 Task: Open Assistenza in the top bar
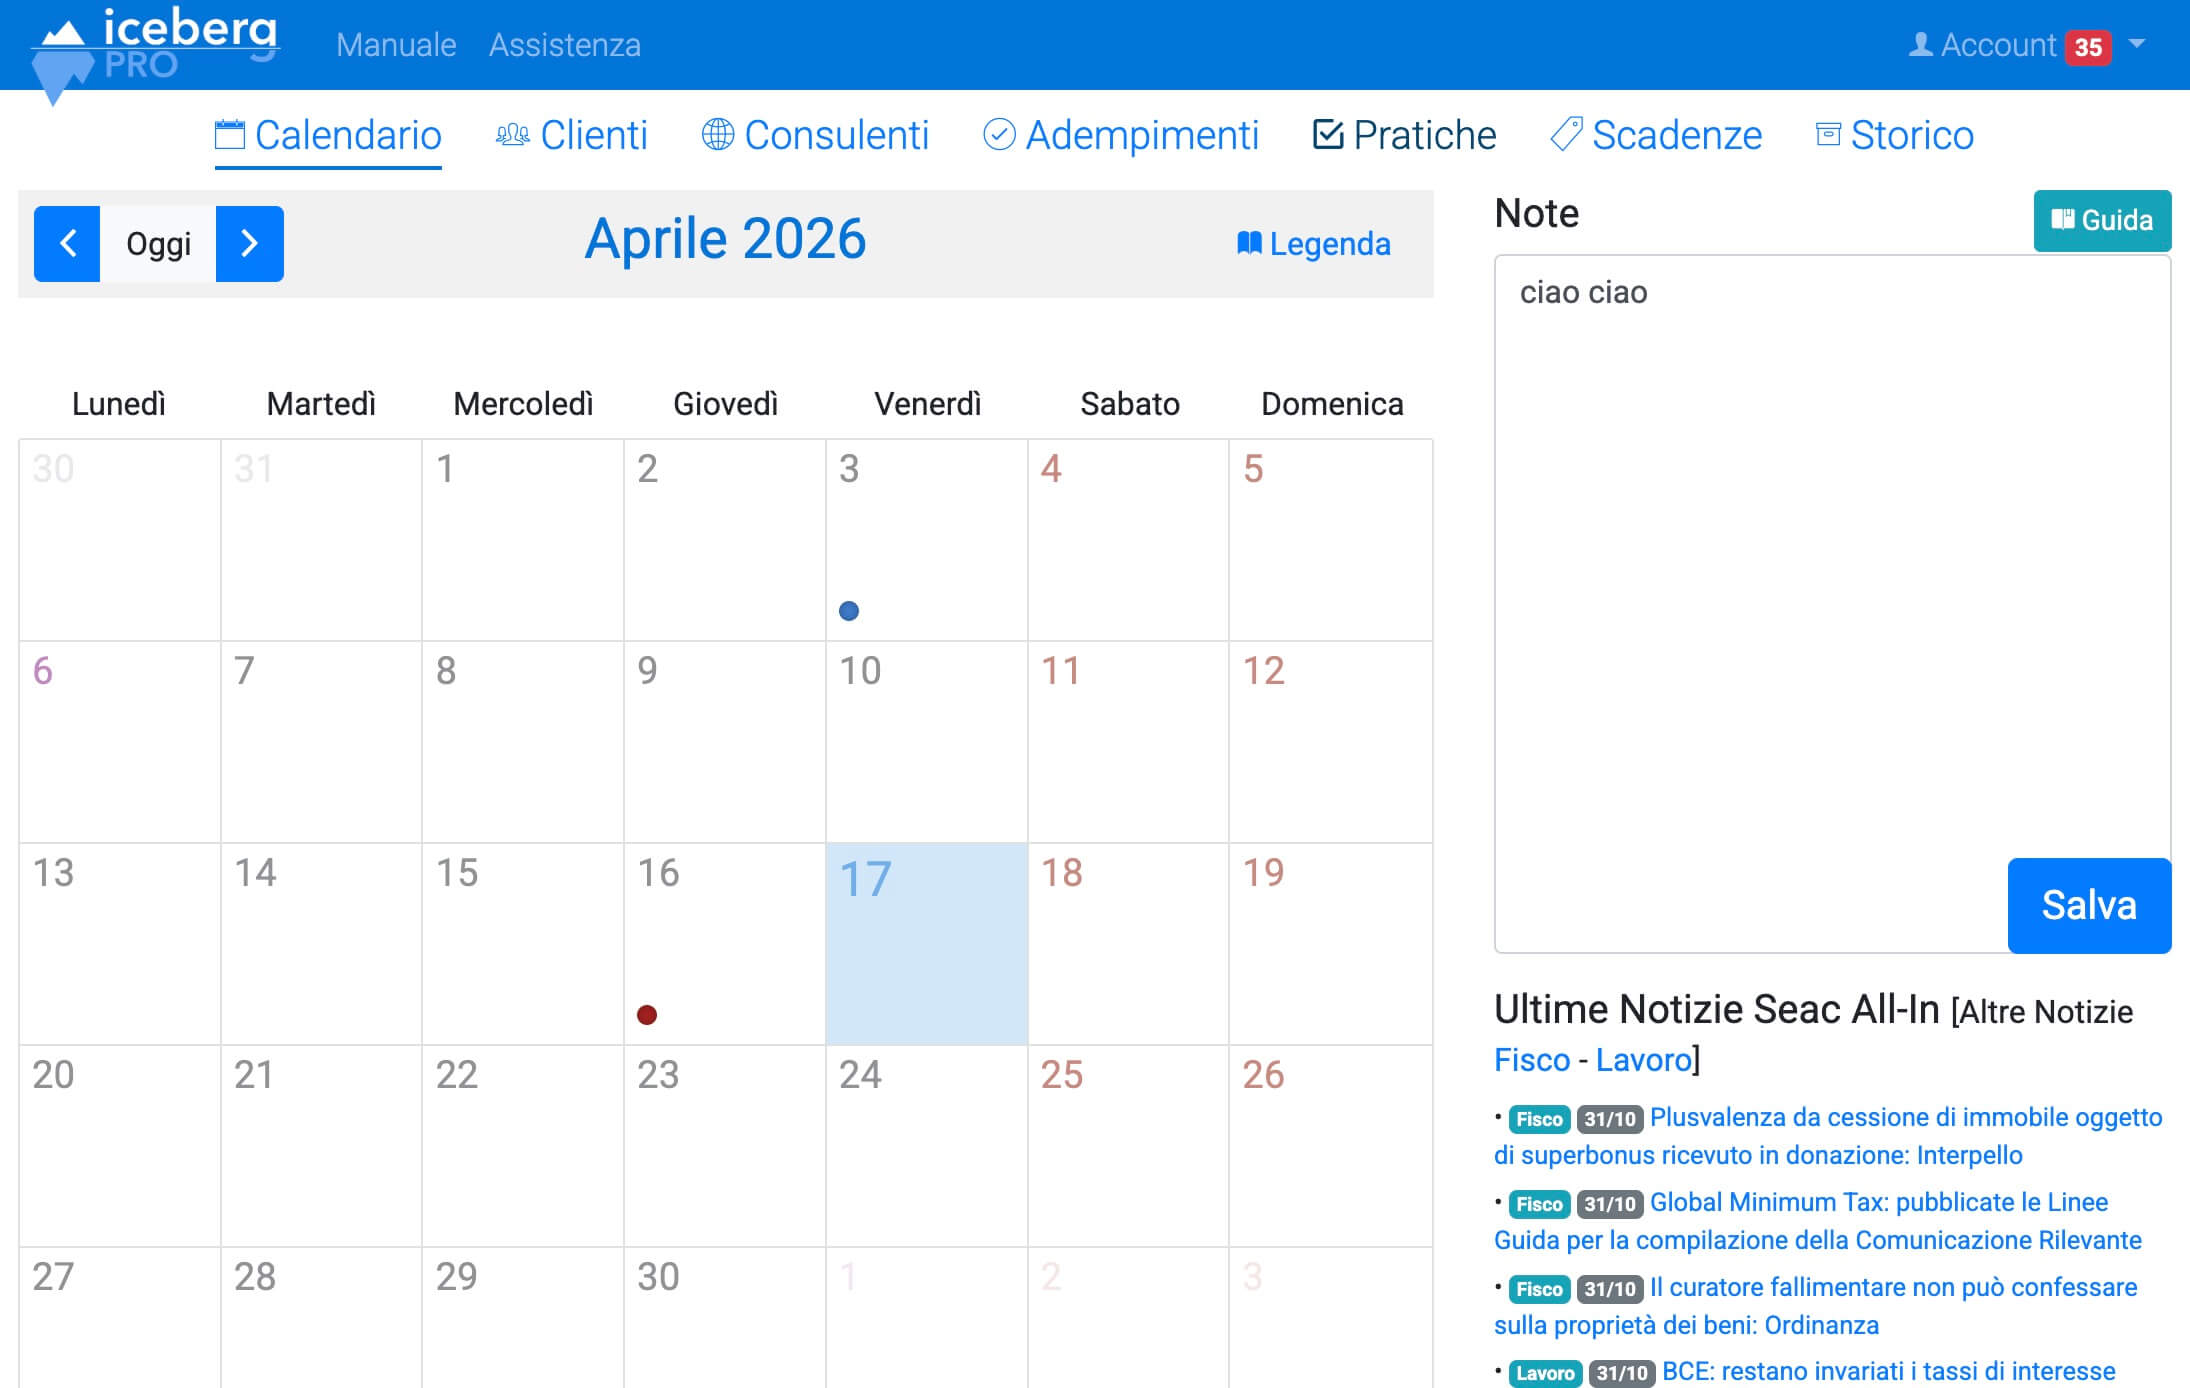pos(564,45)
